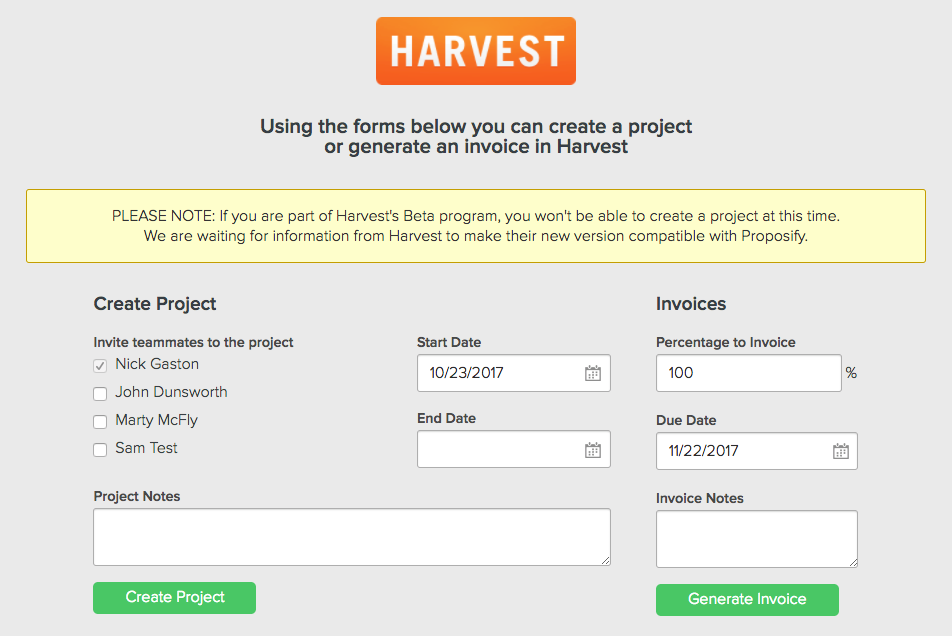
Task: Click the Create Project button
Action: [x=175, y=598]
